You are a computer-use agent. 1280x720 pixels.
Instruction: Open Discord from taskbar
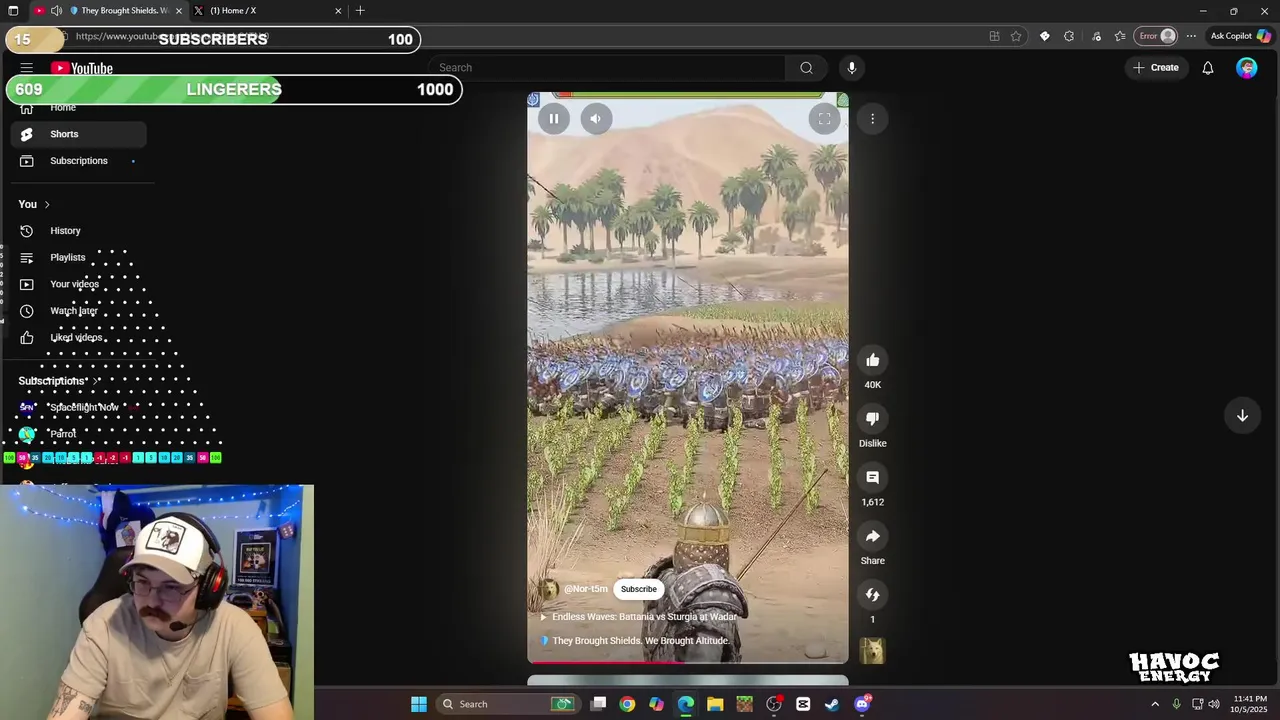click(862, 704)
